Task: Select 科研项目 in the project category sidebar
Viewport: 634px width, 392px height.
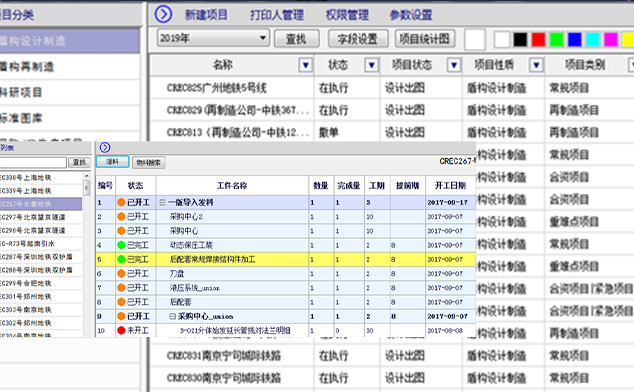Action: (x=70, y=92)
